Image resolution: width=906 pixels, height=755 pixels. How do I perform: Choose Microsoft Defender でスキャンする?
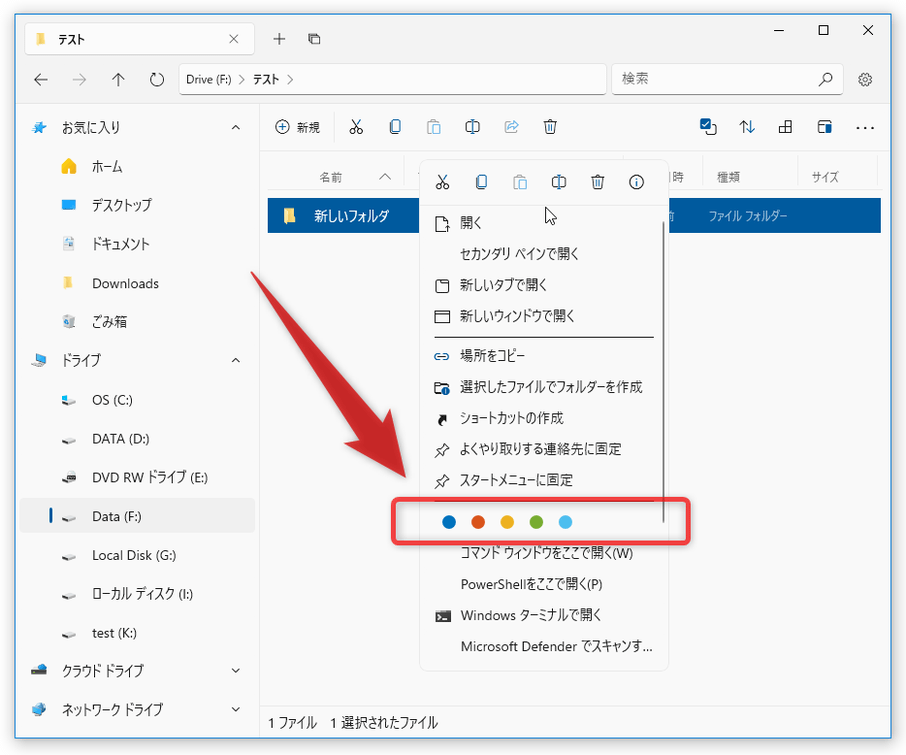[x=545, y=646]
